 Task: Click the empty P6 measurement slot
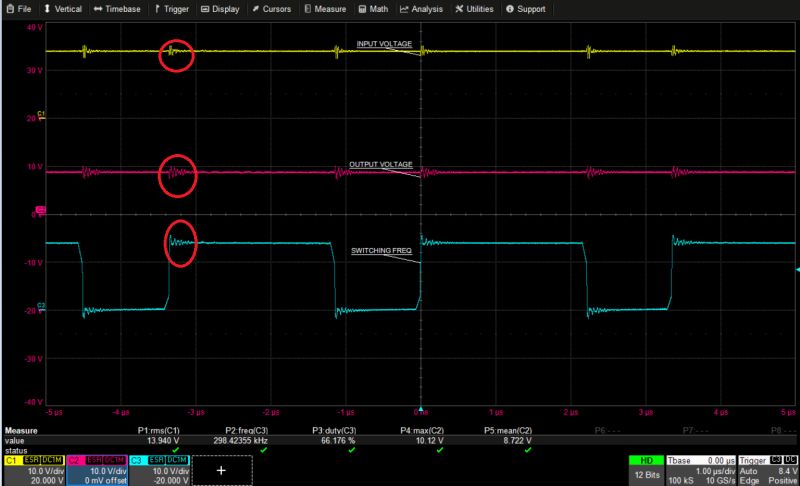(x=607, y=430)
